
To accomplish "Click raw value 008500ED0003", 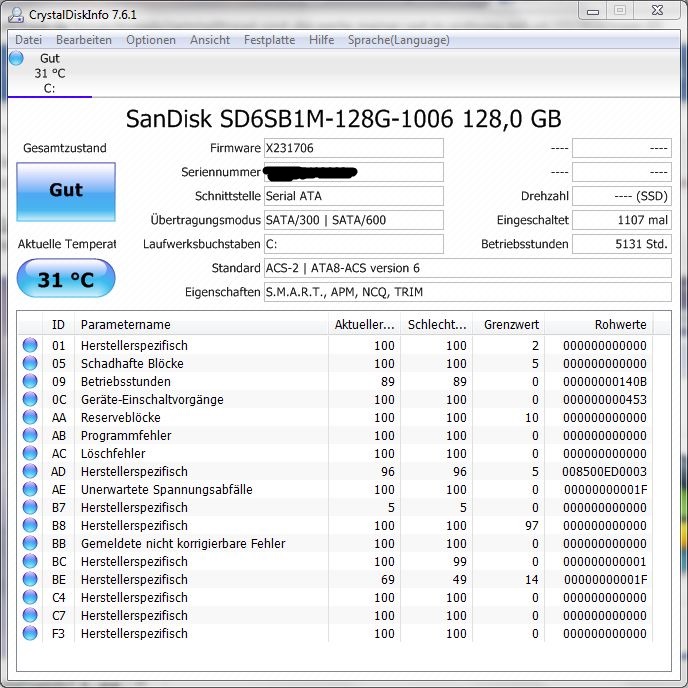I will [604, 471].
